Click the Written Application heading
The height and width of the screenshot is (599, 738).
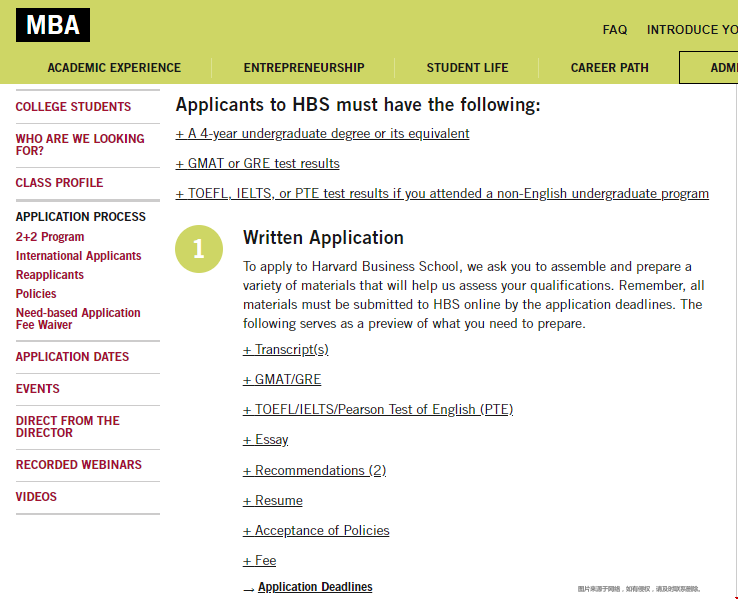[x=323, y=238]
